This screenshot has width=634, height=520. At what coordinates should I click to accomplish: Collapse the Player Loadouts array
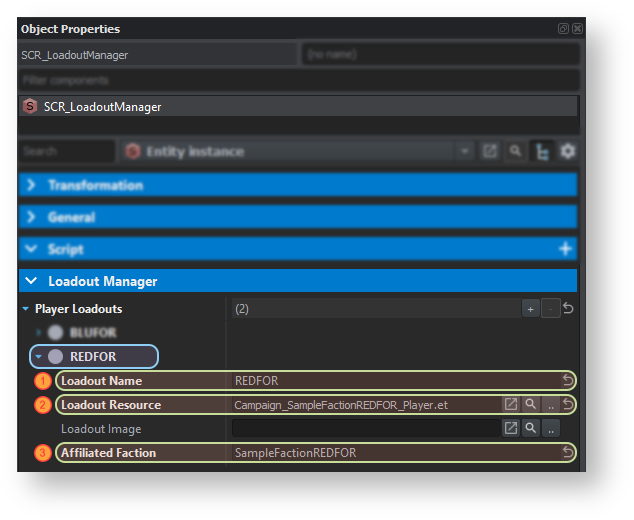25,309
